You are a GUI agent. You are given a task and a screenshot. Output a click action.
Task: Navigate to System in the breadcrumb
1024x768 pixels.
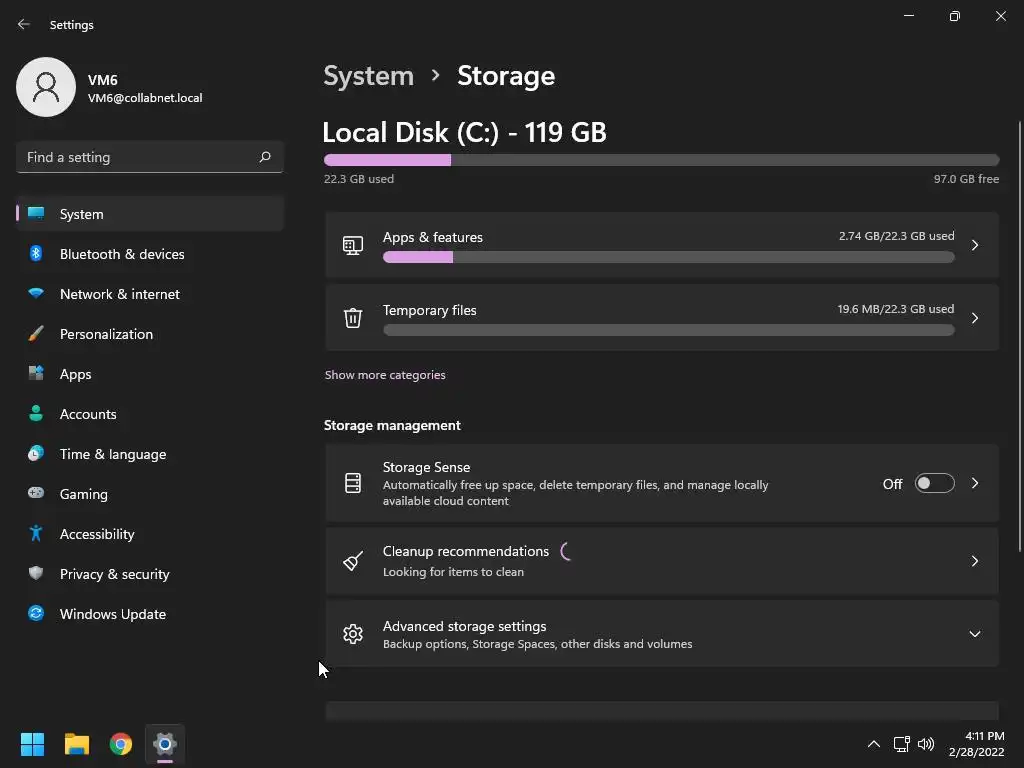(x=368, y=76)
